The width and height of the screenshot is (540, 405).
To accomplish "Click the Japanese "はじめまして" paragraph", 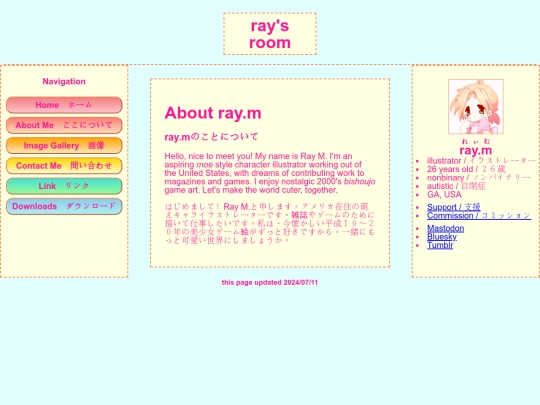I will pos(270,224).
